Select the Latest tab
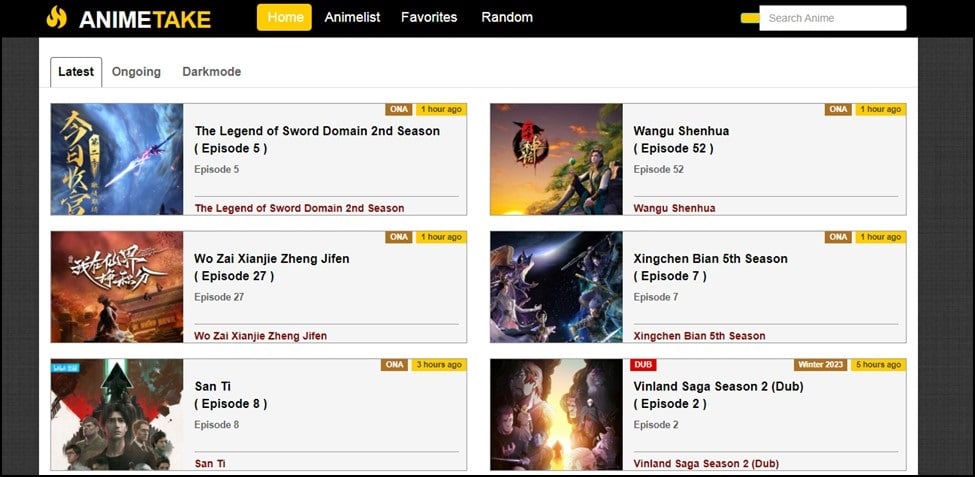The height and width of the screenshot is (477, 975). pyautogui.click(x=76, y=72)
